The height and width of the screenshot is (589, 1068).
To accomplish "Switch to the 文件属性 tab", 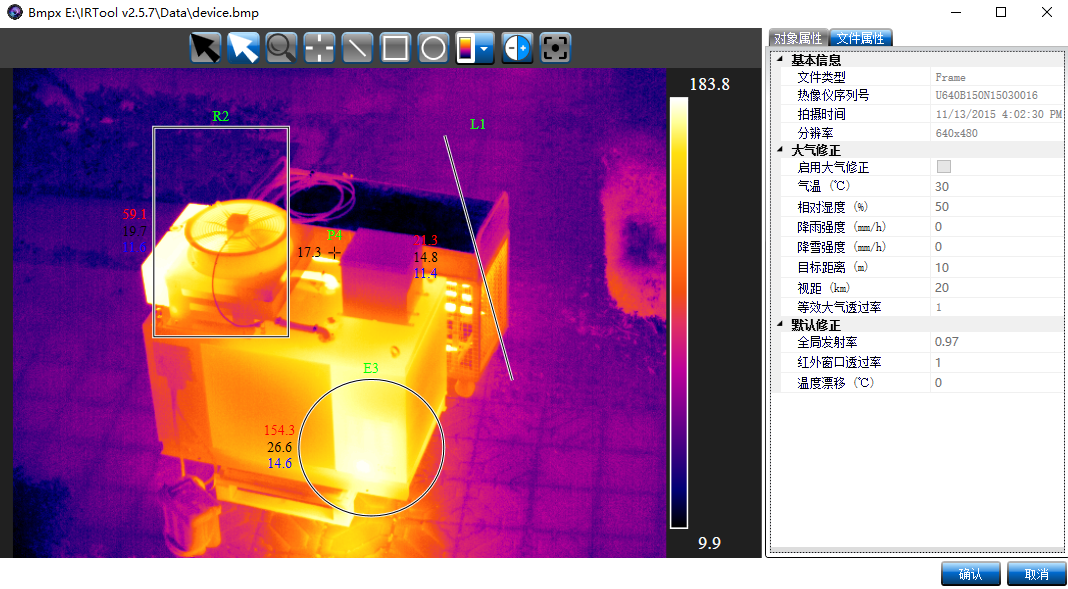I will click(860, 38).
